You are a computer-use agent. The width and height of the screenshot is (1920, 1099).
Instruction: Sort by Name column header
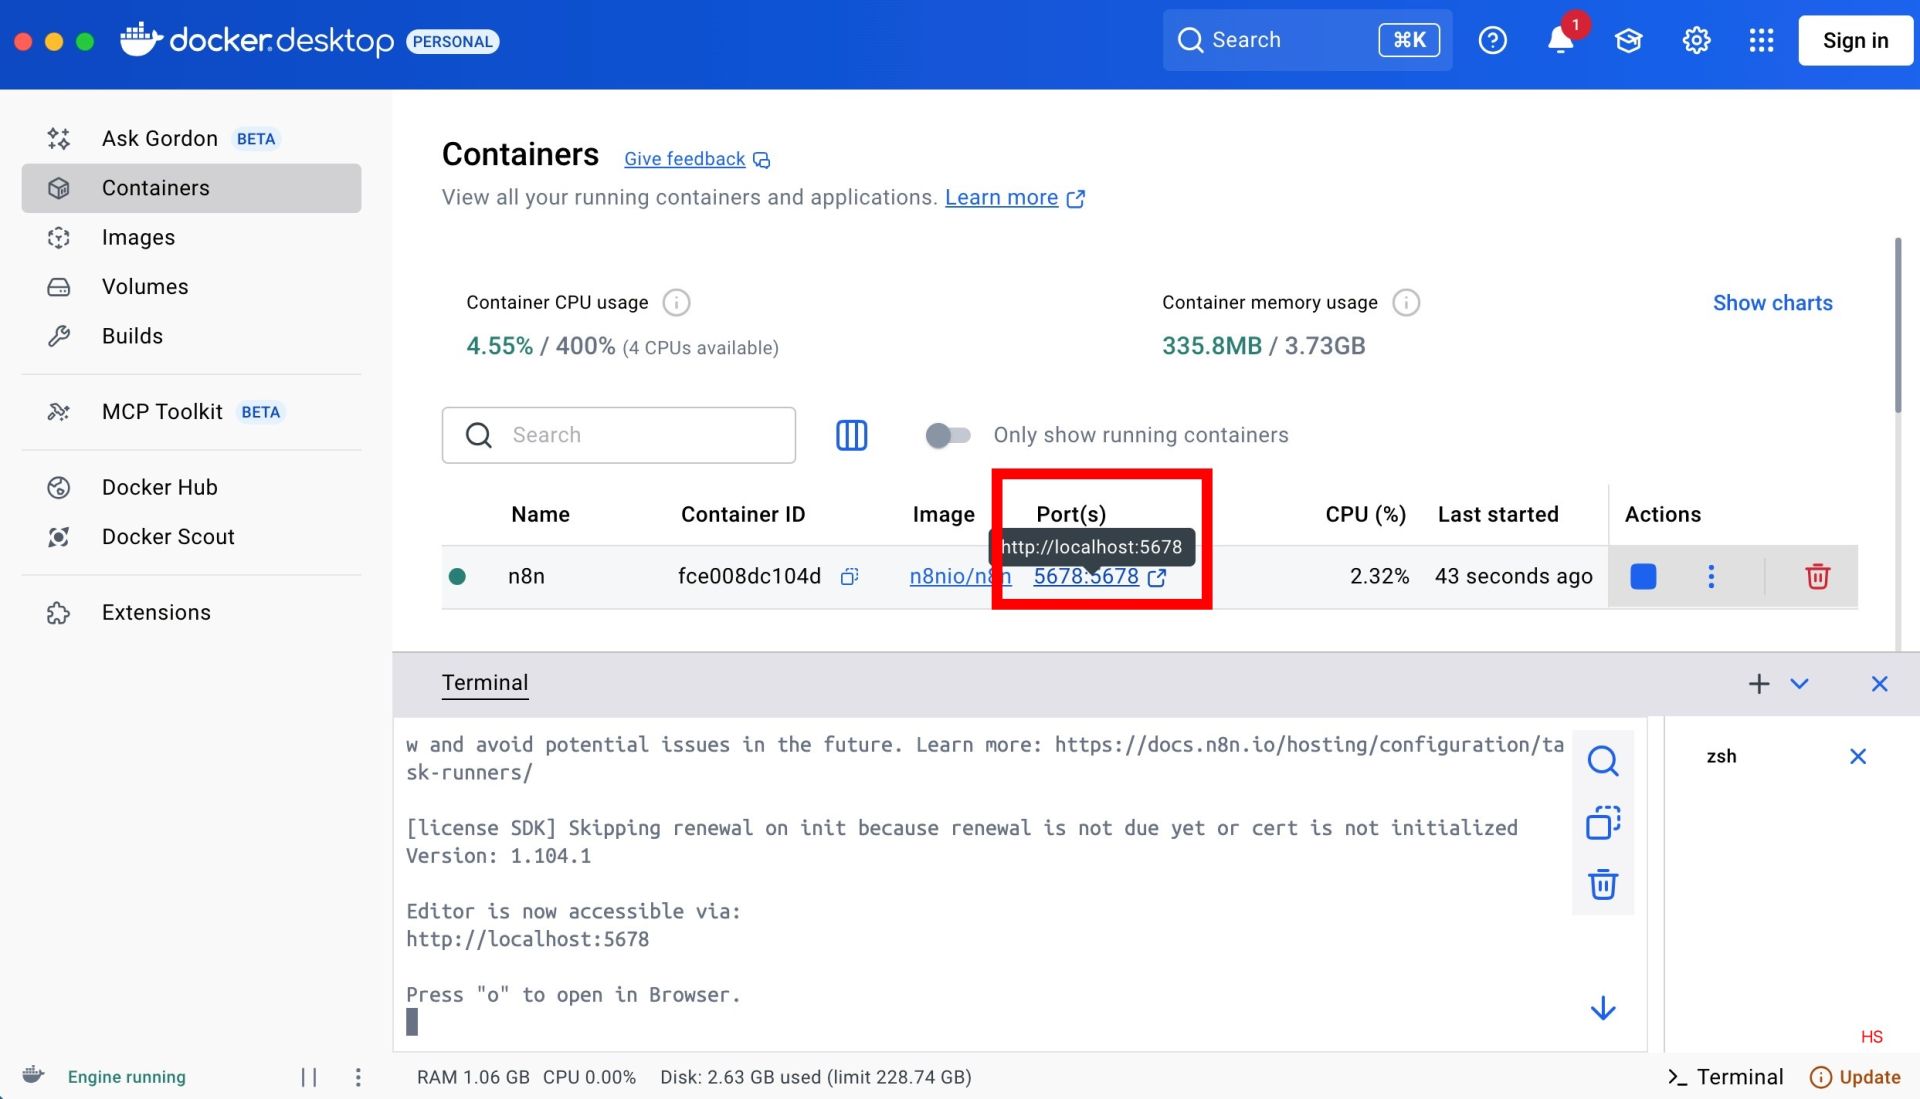coord(540,514)
